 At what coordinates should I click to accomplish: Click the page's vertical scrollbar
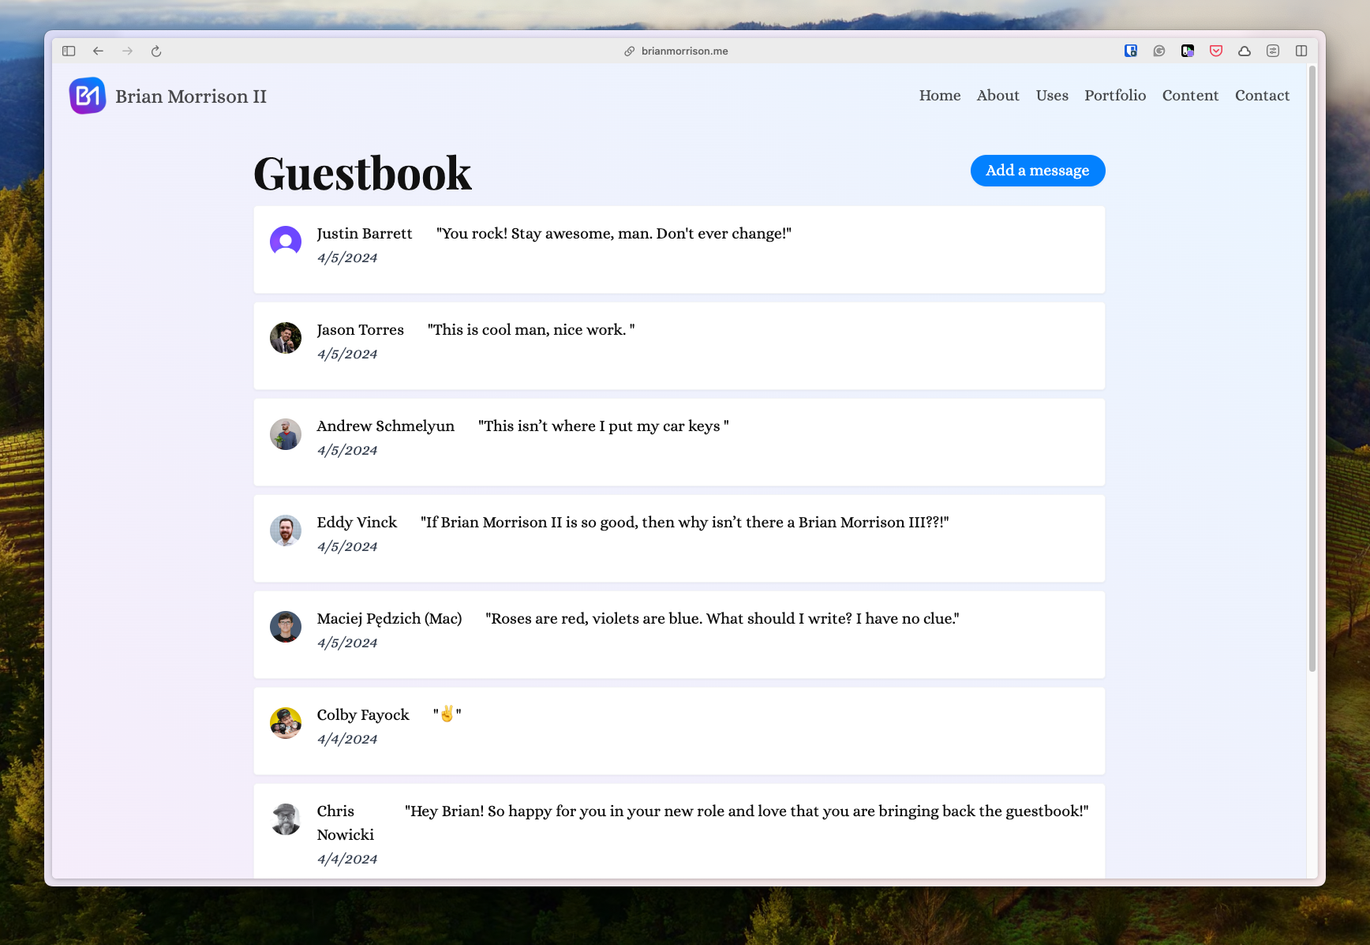pos(1312,370)
